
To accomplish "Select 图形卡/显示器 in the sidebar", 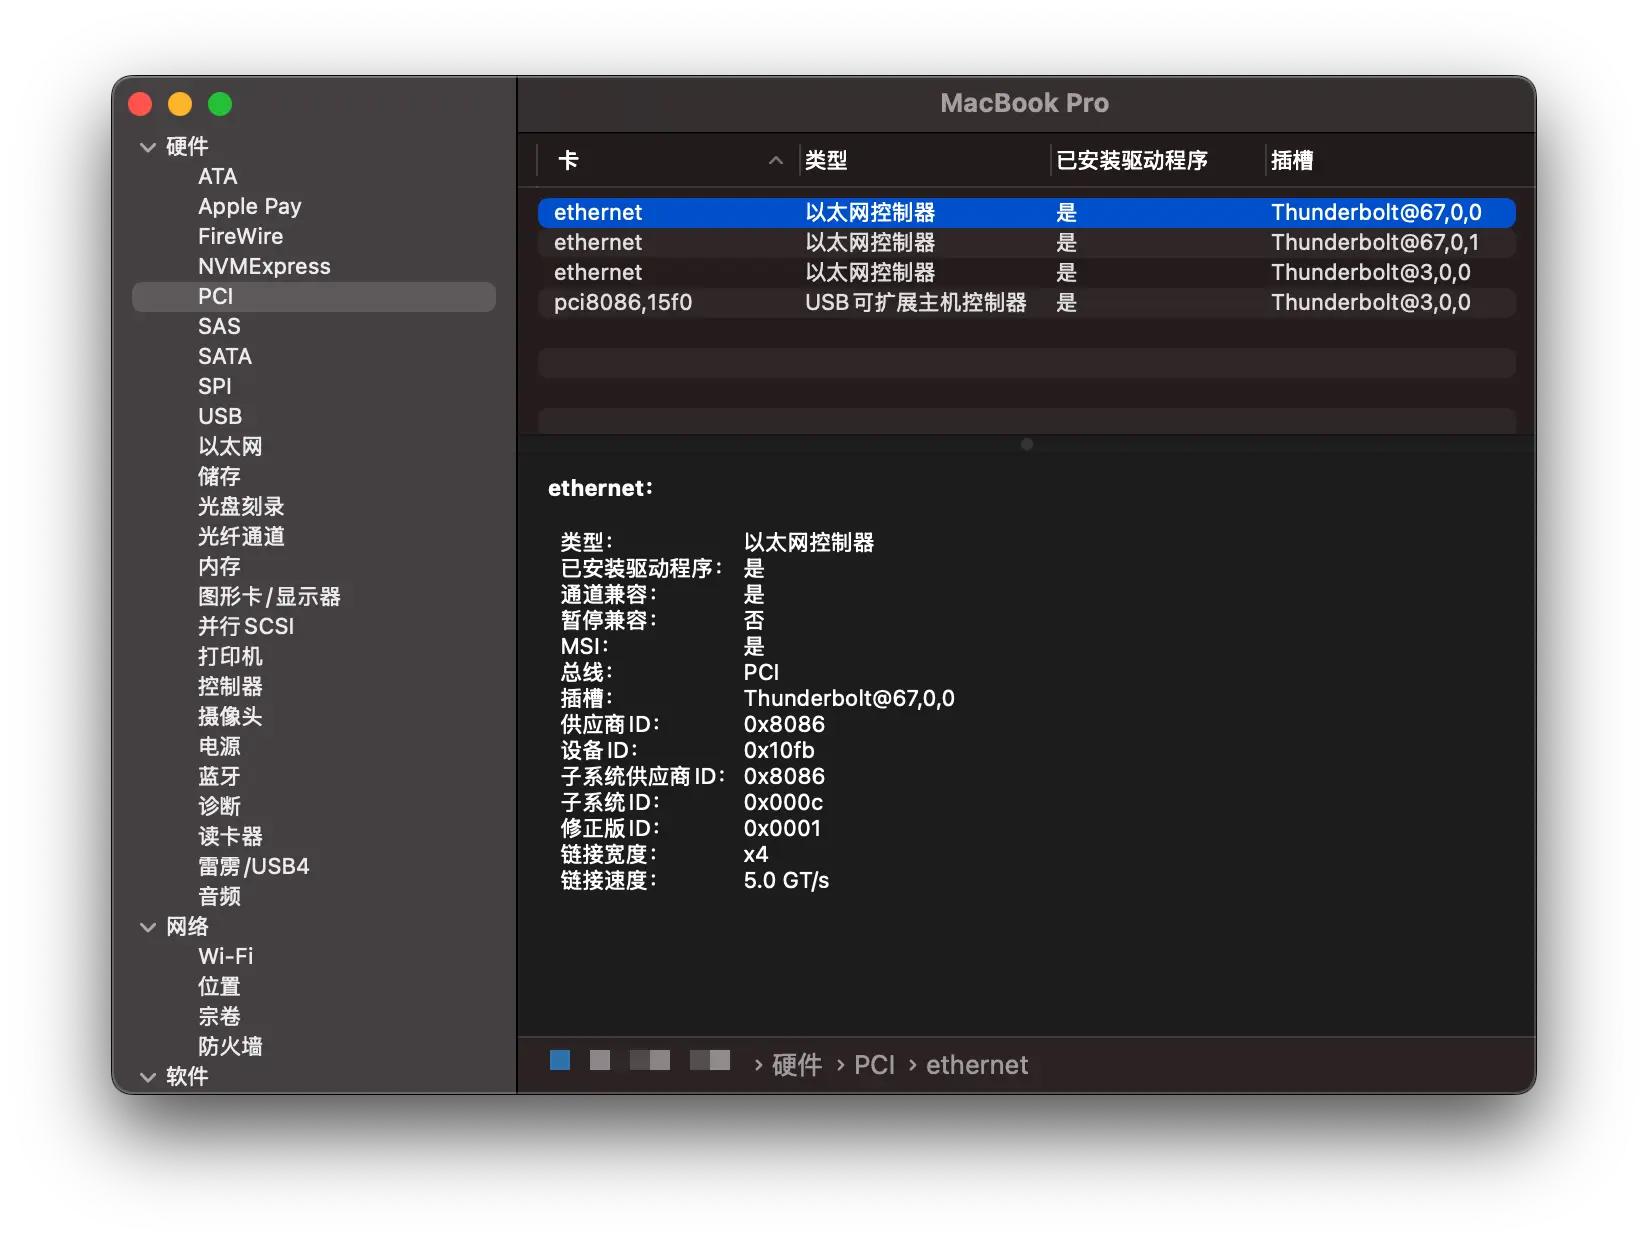I will coord(269,597).
